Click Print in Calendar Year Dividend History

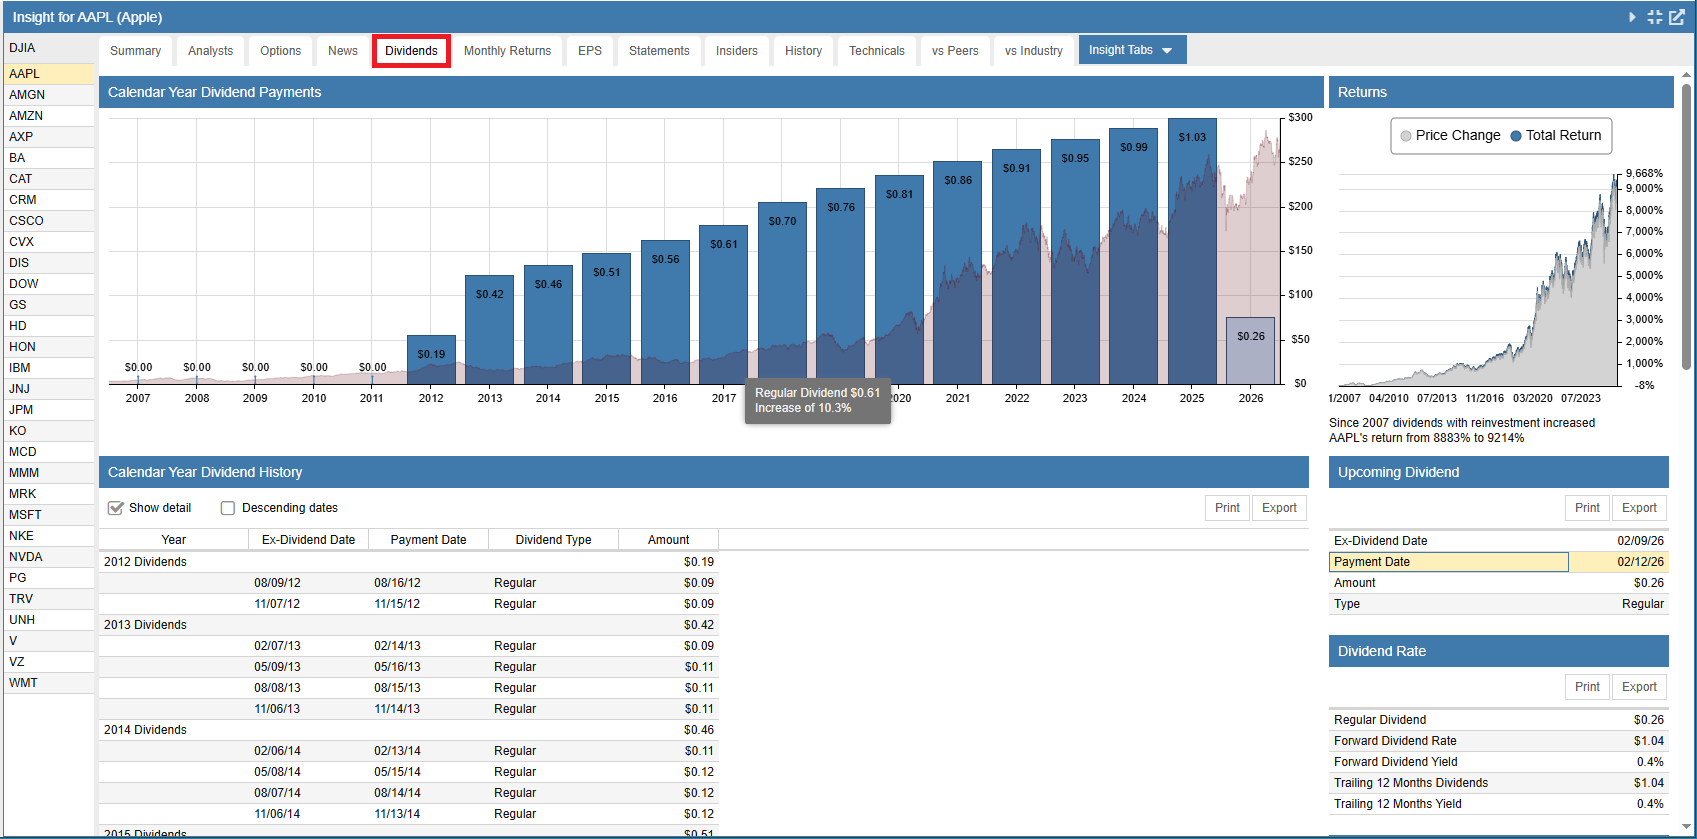[x=1227, y=508]
